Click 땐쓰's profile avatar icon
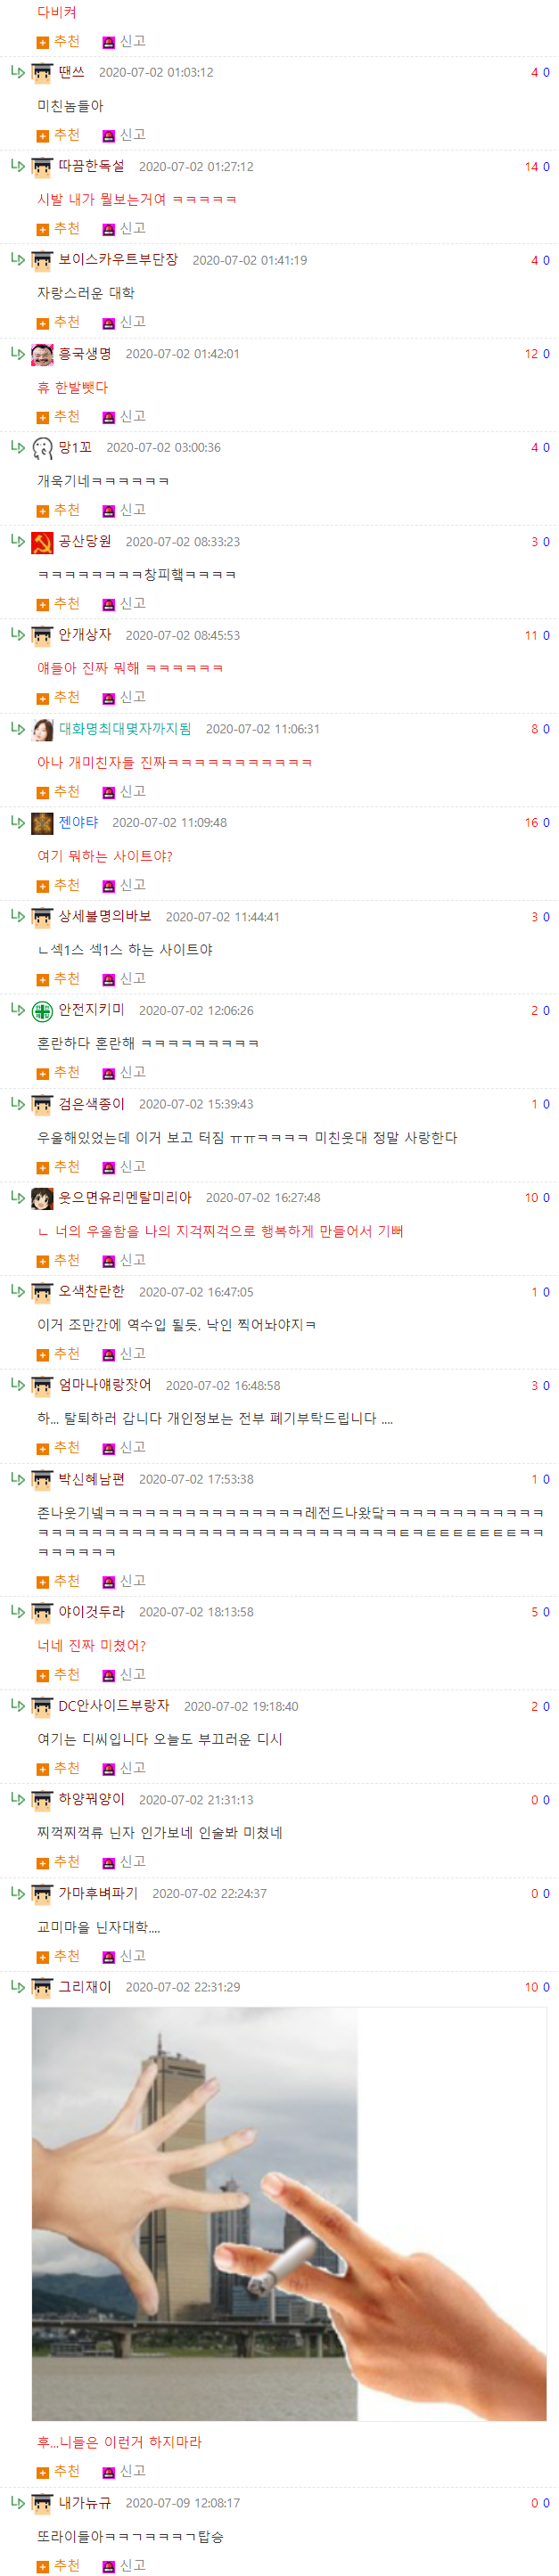559x2576 pixels. (42, 73)
